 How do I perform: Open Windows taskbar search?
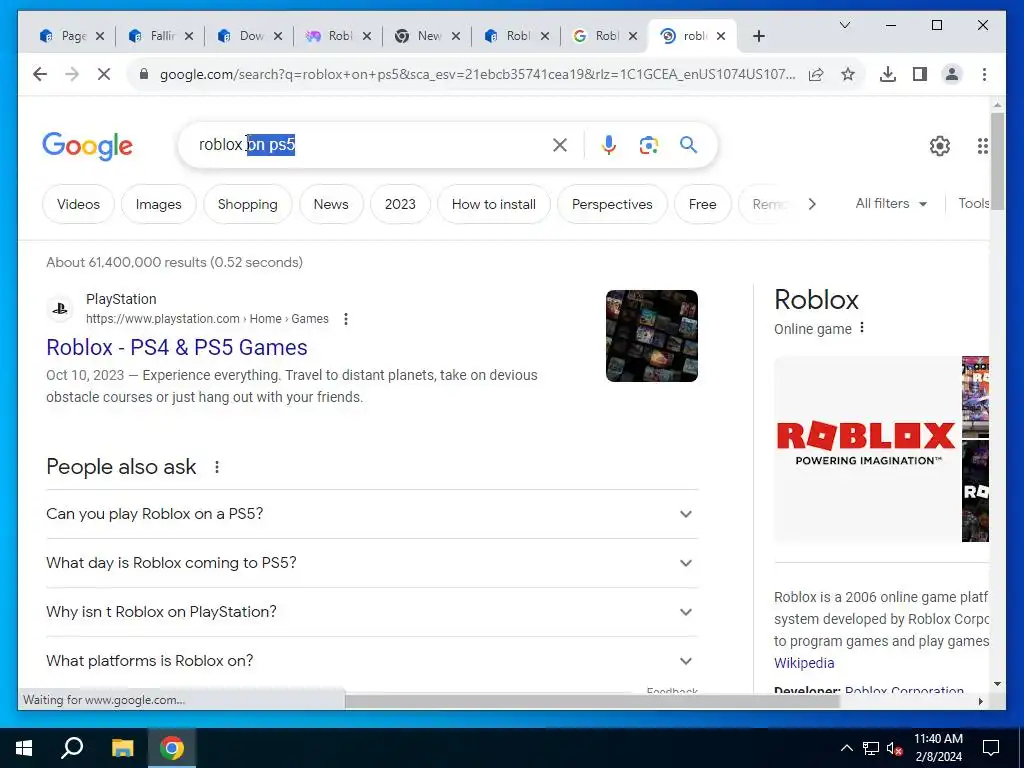(x=72, y=747)
